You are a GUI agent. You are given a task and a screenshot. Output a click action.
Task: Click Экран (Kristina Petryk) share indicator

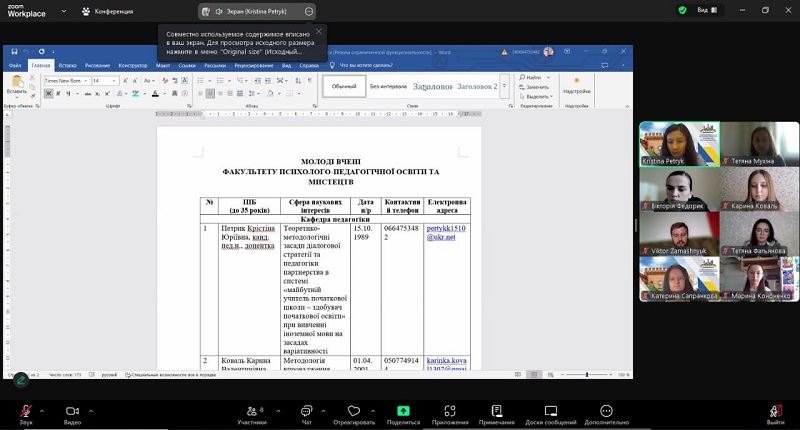click(257, 11)
